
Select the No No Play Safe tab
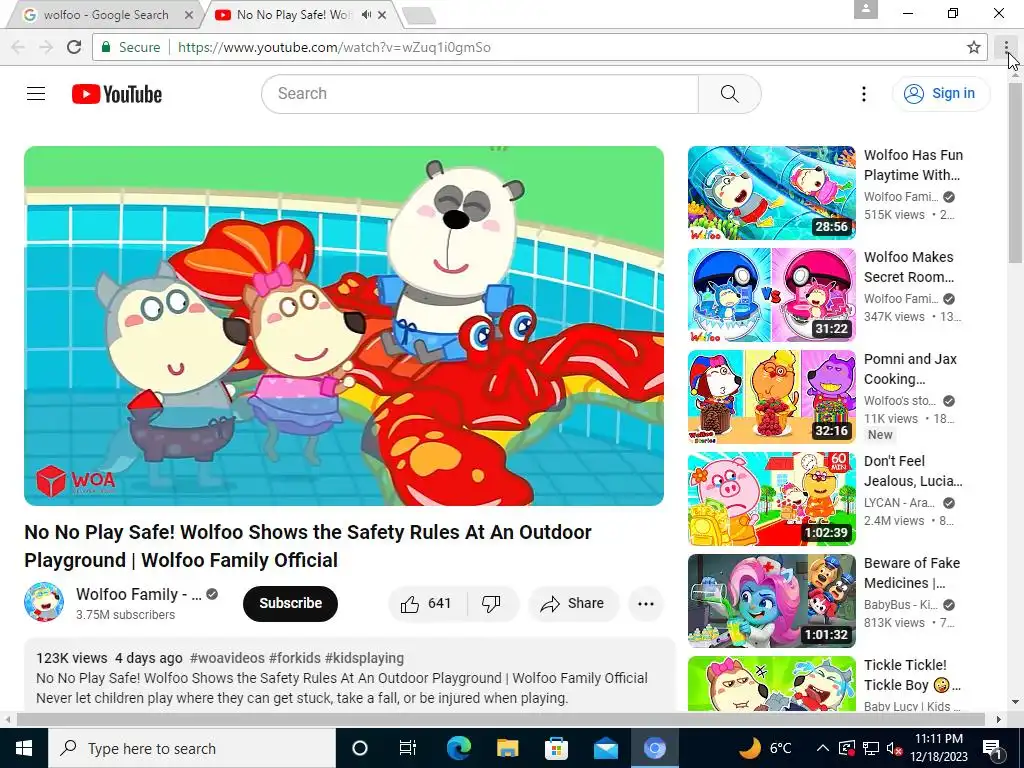[x=294, y=14]
